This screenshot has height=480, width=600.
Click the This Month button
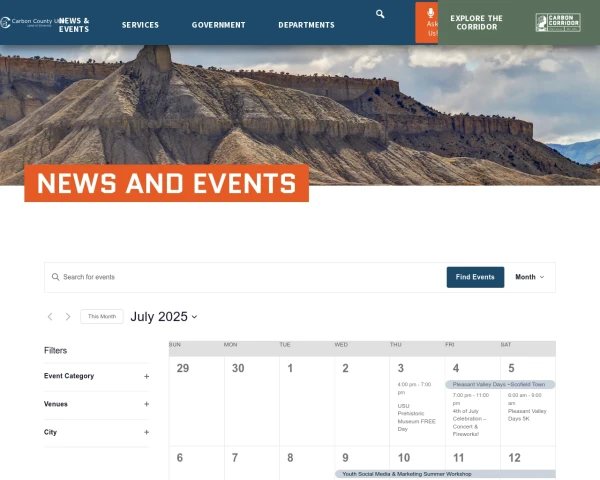[102, 317]
